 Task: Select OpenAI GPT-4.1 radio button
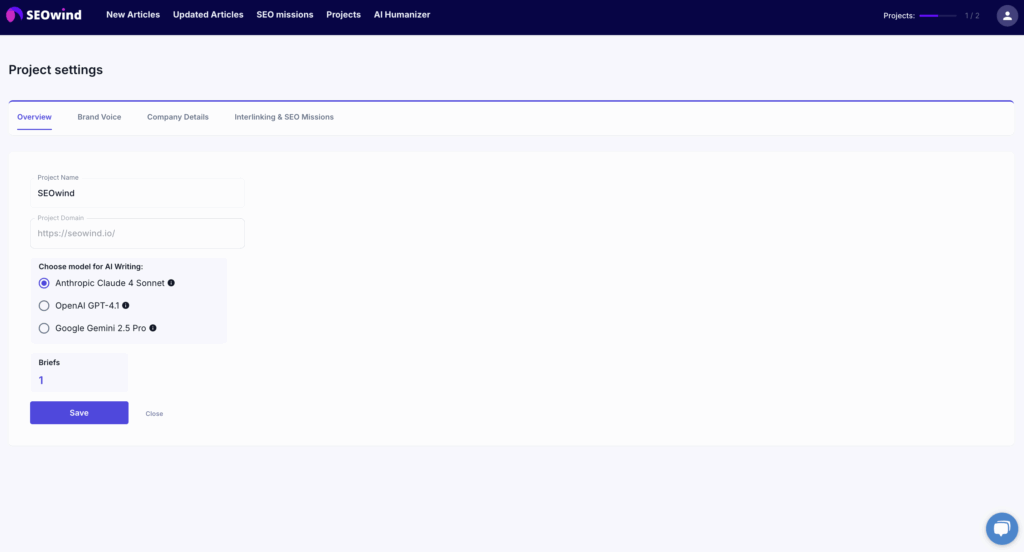[44, 306]
